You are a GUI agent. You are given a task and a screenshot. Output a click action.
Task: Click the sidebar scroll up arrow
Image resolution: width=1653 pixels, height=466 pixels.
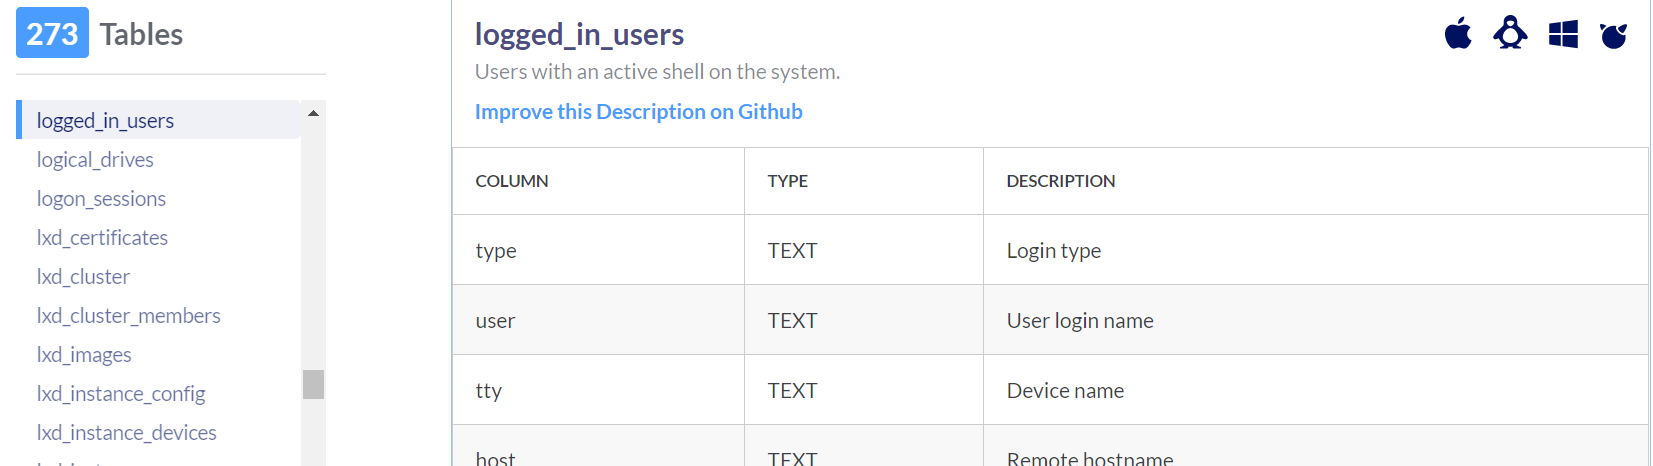click(313, 113)
